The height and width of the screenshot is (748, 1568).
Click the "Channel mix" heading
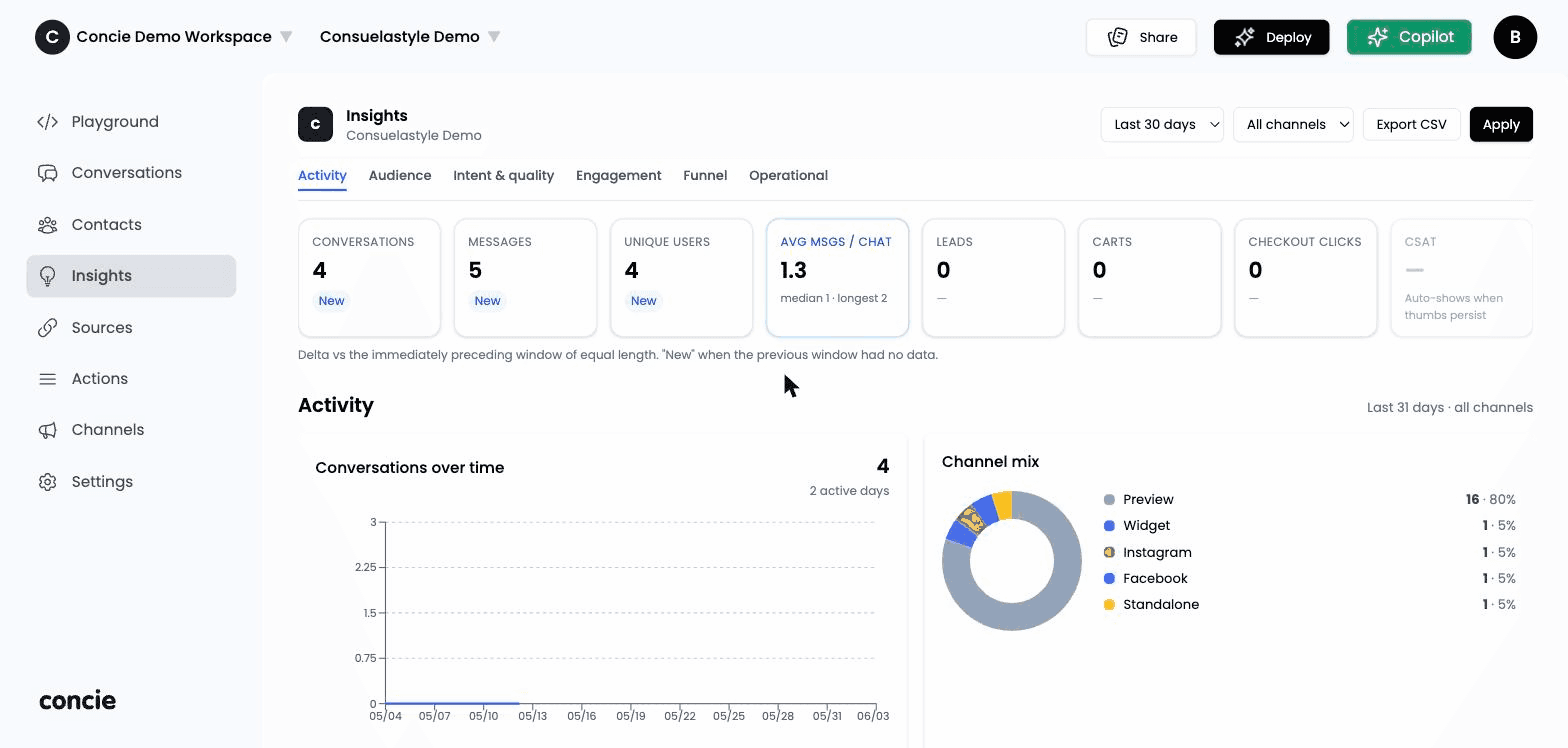990,461
